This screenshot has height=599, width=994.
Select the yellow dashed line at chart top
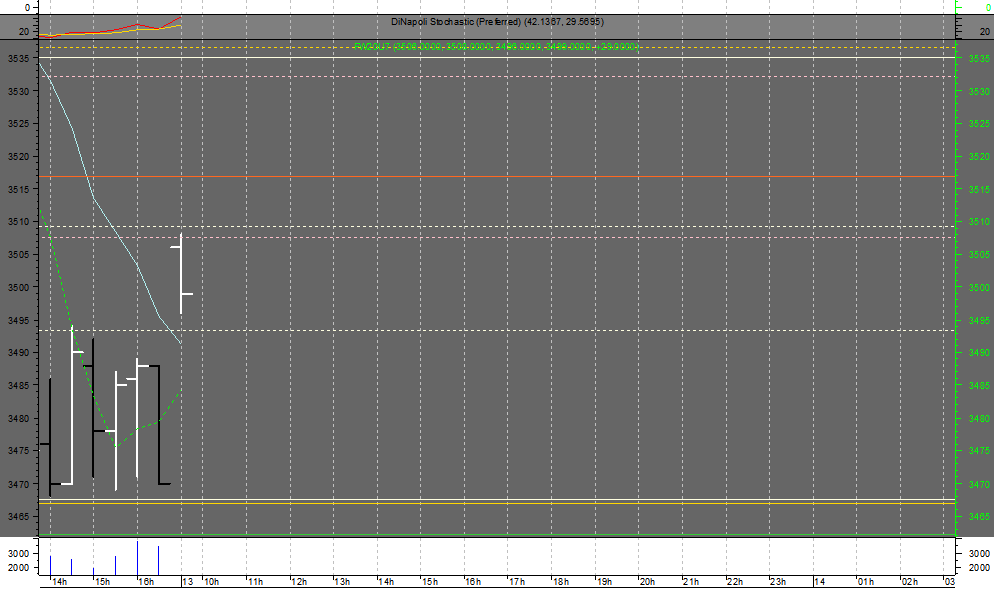[x=497, y=48]
